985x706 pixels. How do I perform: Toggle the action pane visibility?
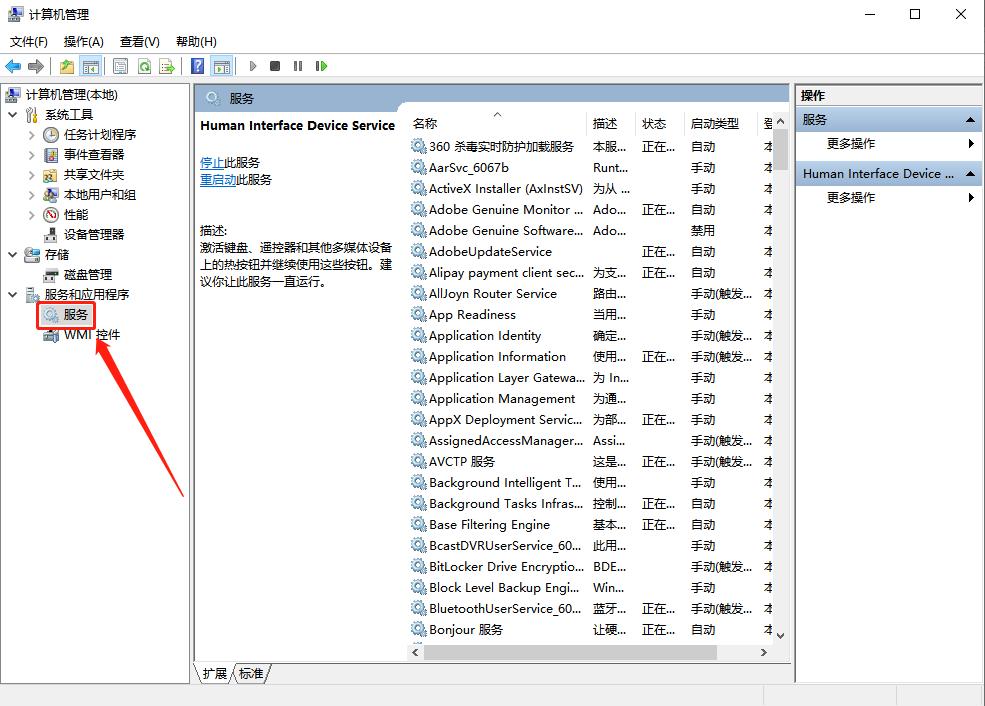click(x=223, y=65)
